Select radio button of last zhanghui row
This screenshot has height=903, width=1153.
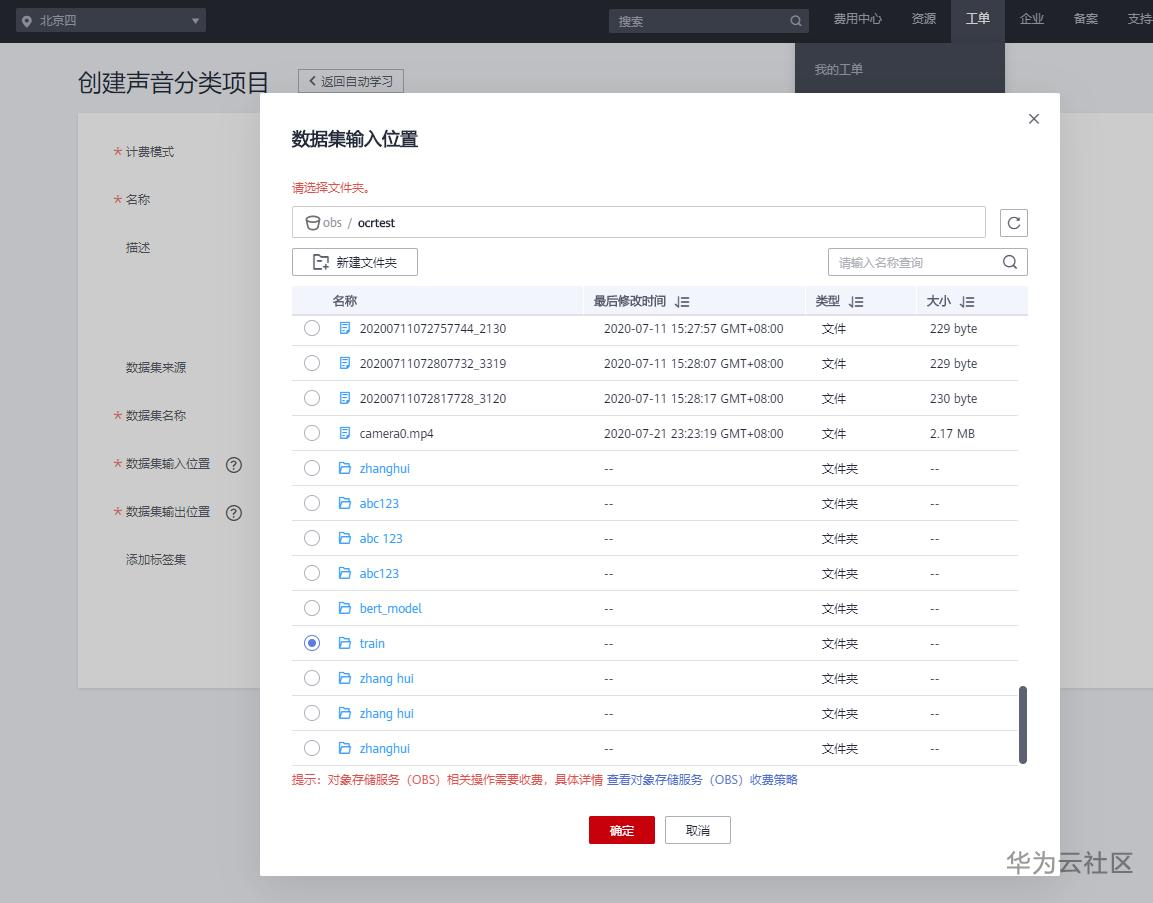pyautogui.click(x=312, y=748)
